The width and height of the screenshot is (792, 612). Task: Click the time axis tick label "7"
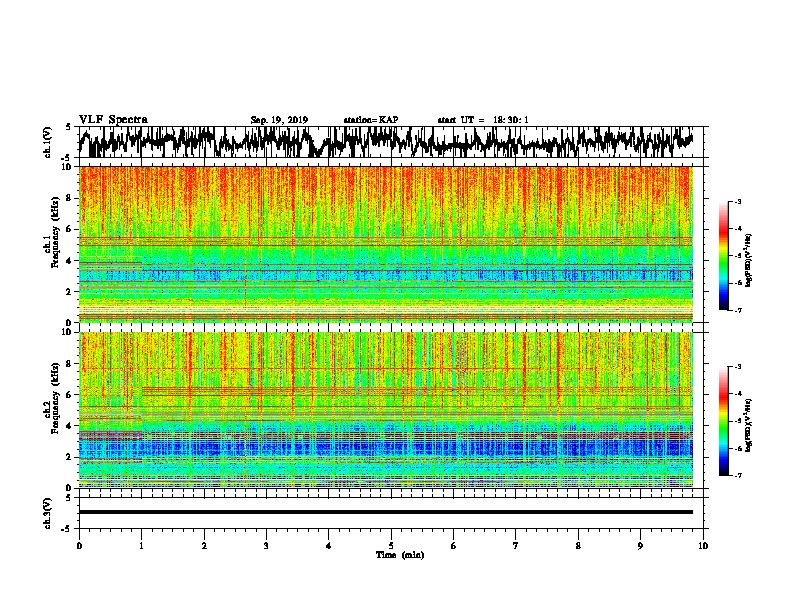point(516,546)
